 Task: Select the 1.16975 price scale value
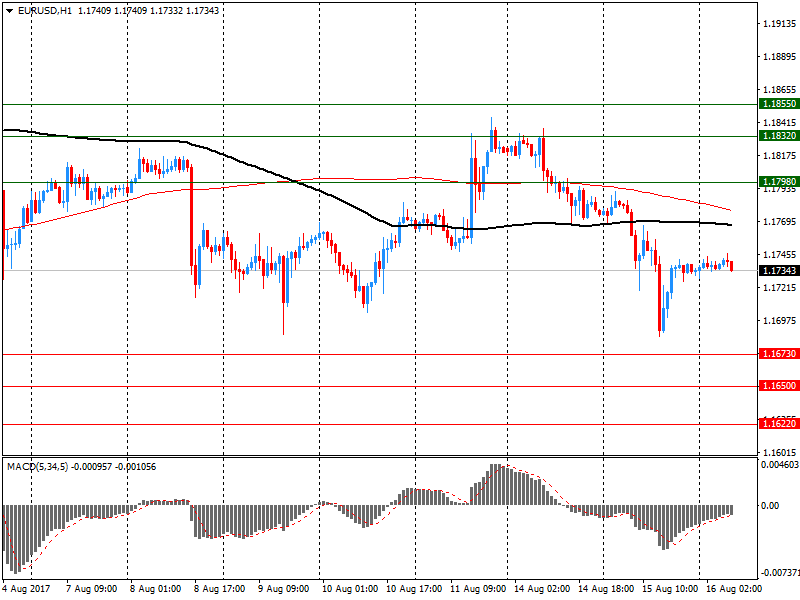click(779, 321)
